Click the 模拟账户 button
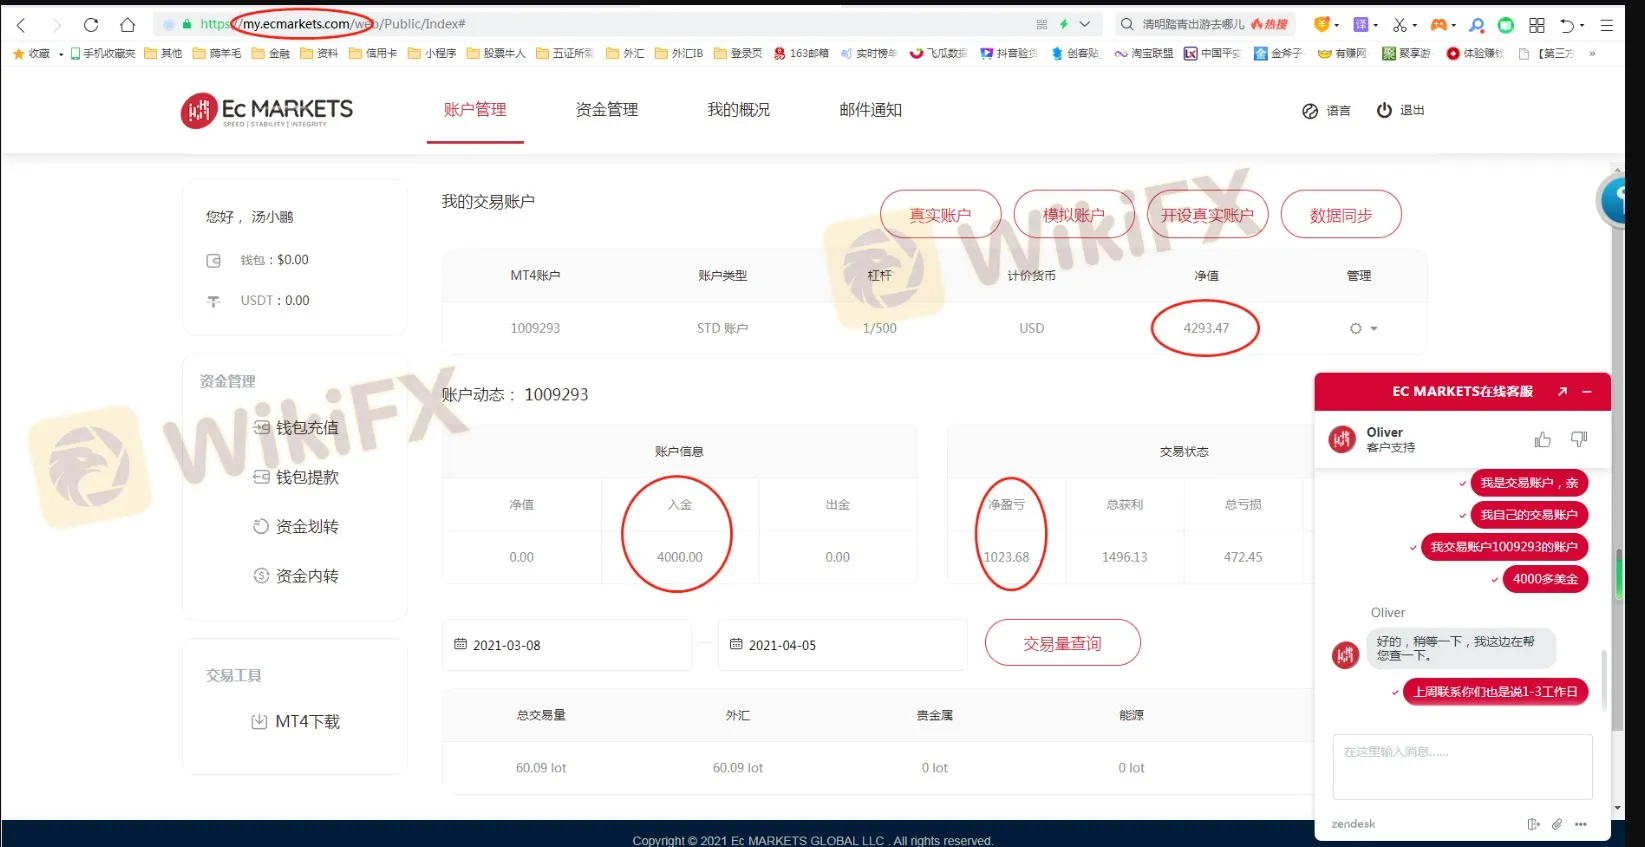Screen dimensions: 1645x847 [1074, 215]
